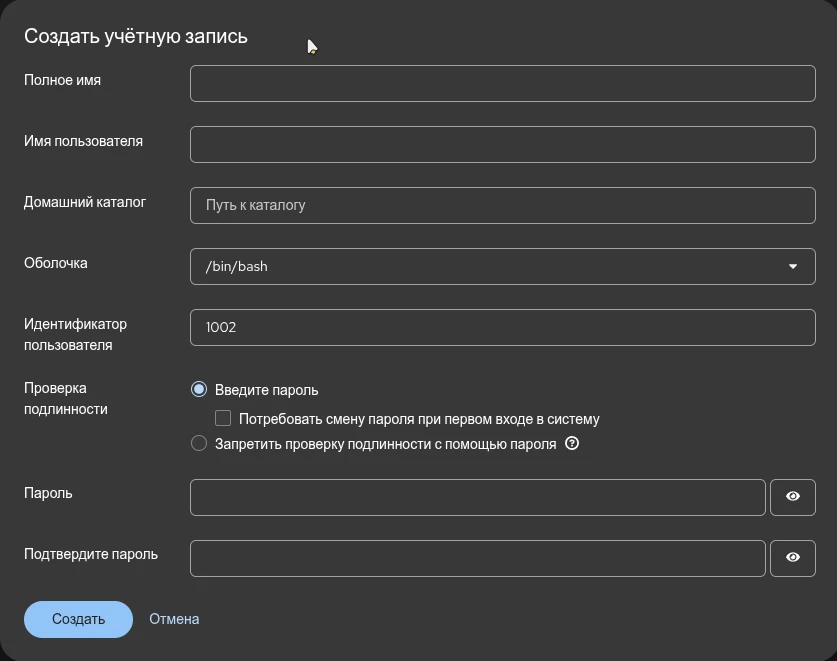Open the help icon beside Запретить проверку подлинности
The height and width of the screenshot is (661, 837).
pos(572,444)
